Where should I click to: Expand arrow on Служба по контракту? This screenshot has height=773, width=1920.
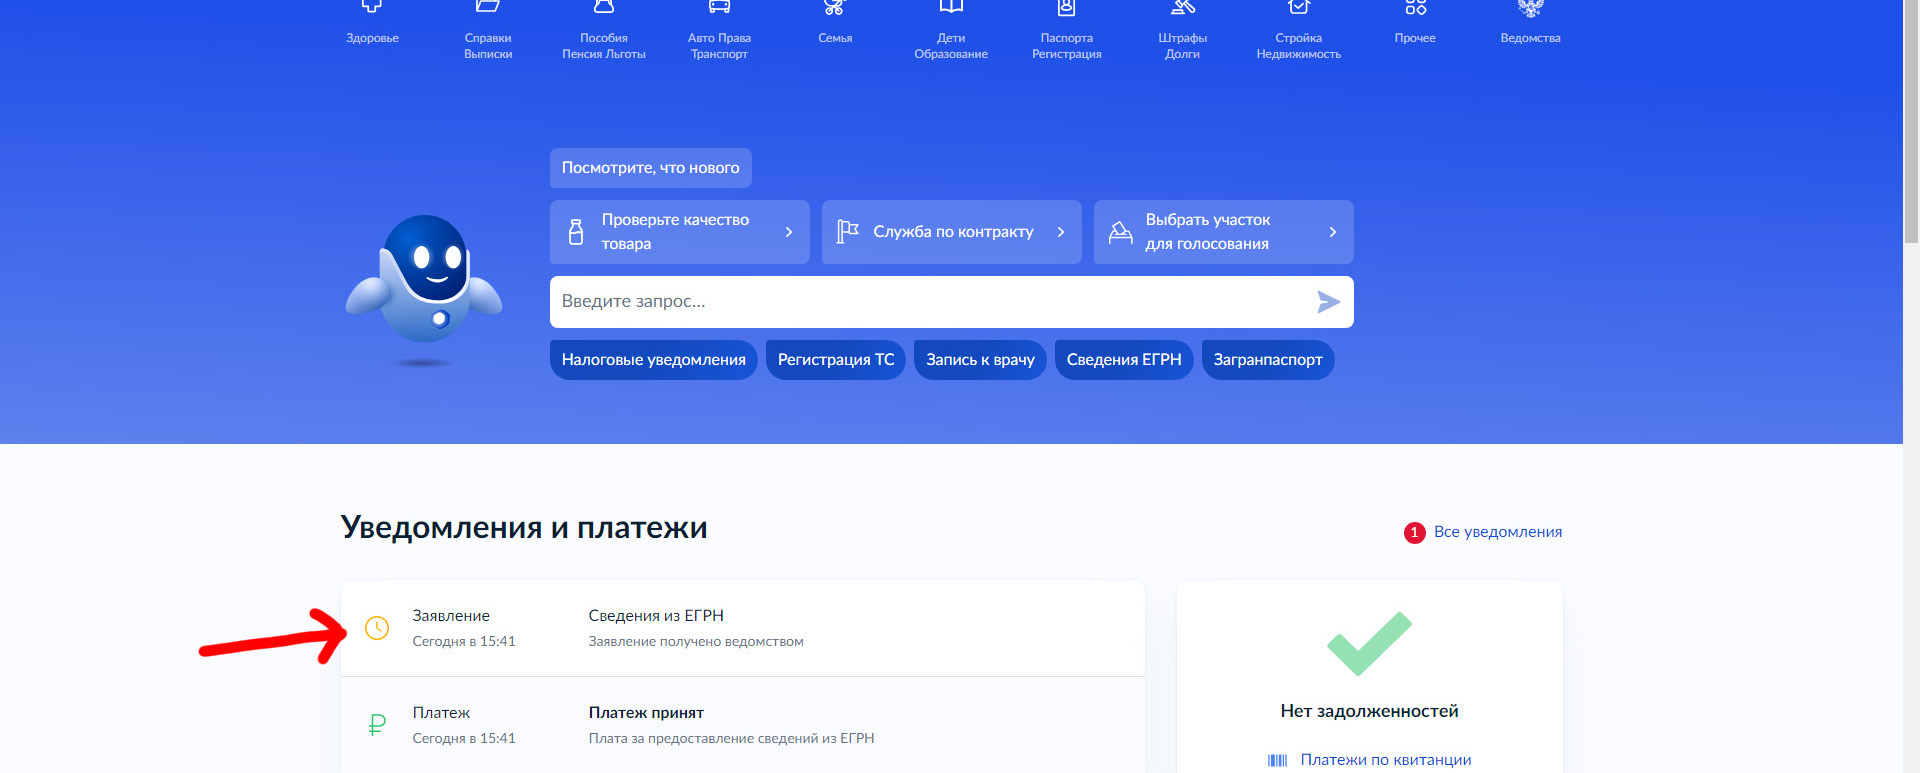click(1061, 232)
